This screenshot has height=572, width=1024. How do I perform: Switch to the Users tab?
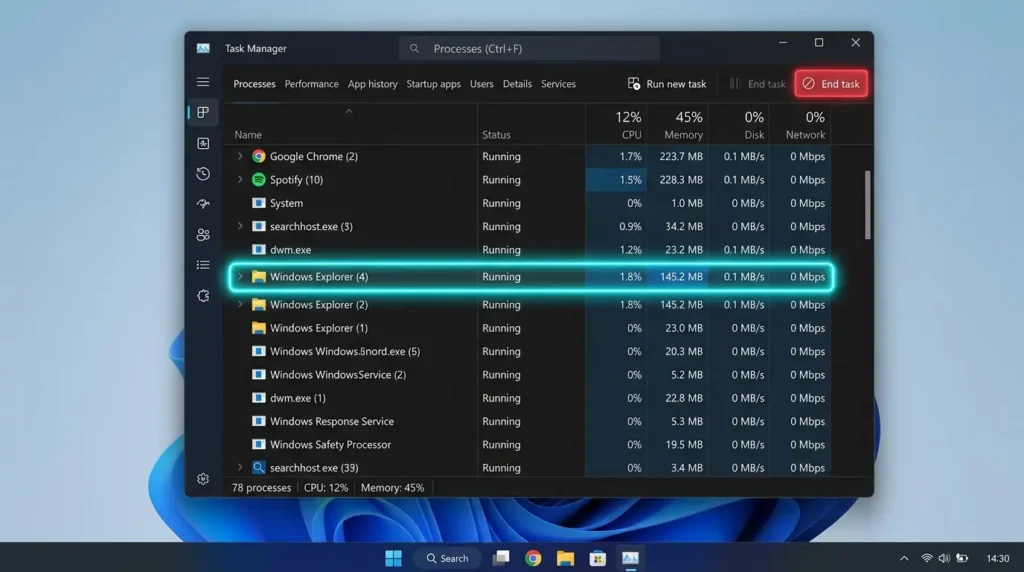(x=481, y=84)
